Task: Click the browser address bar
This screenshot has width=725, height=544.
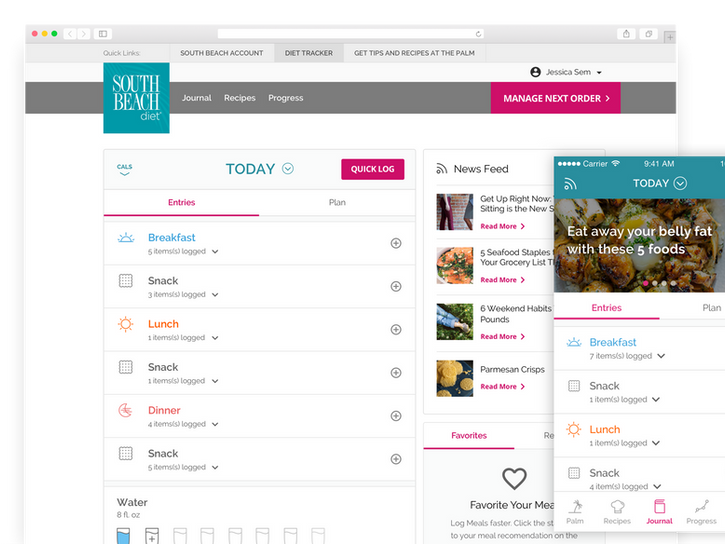Action: tap(350, 34)
